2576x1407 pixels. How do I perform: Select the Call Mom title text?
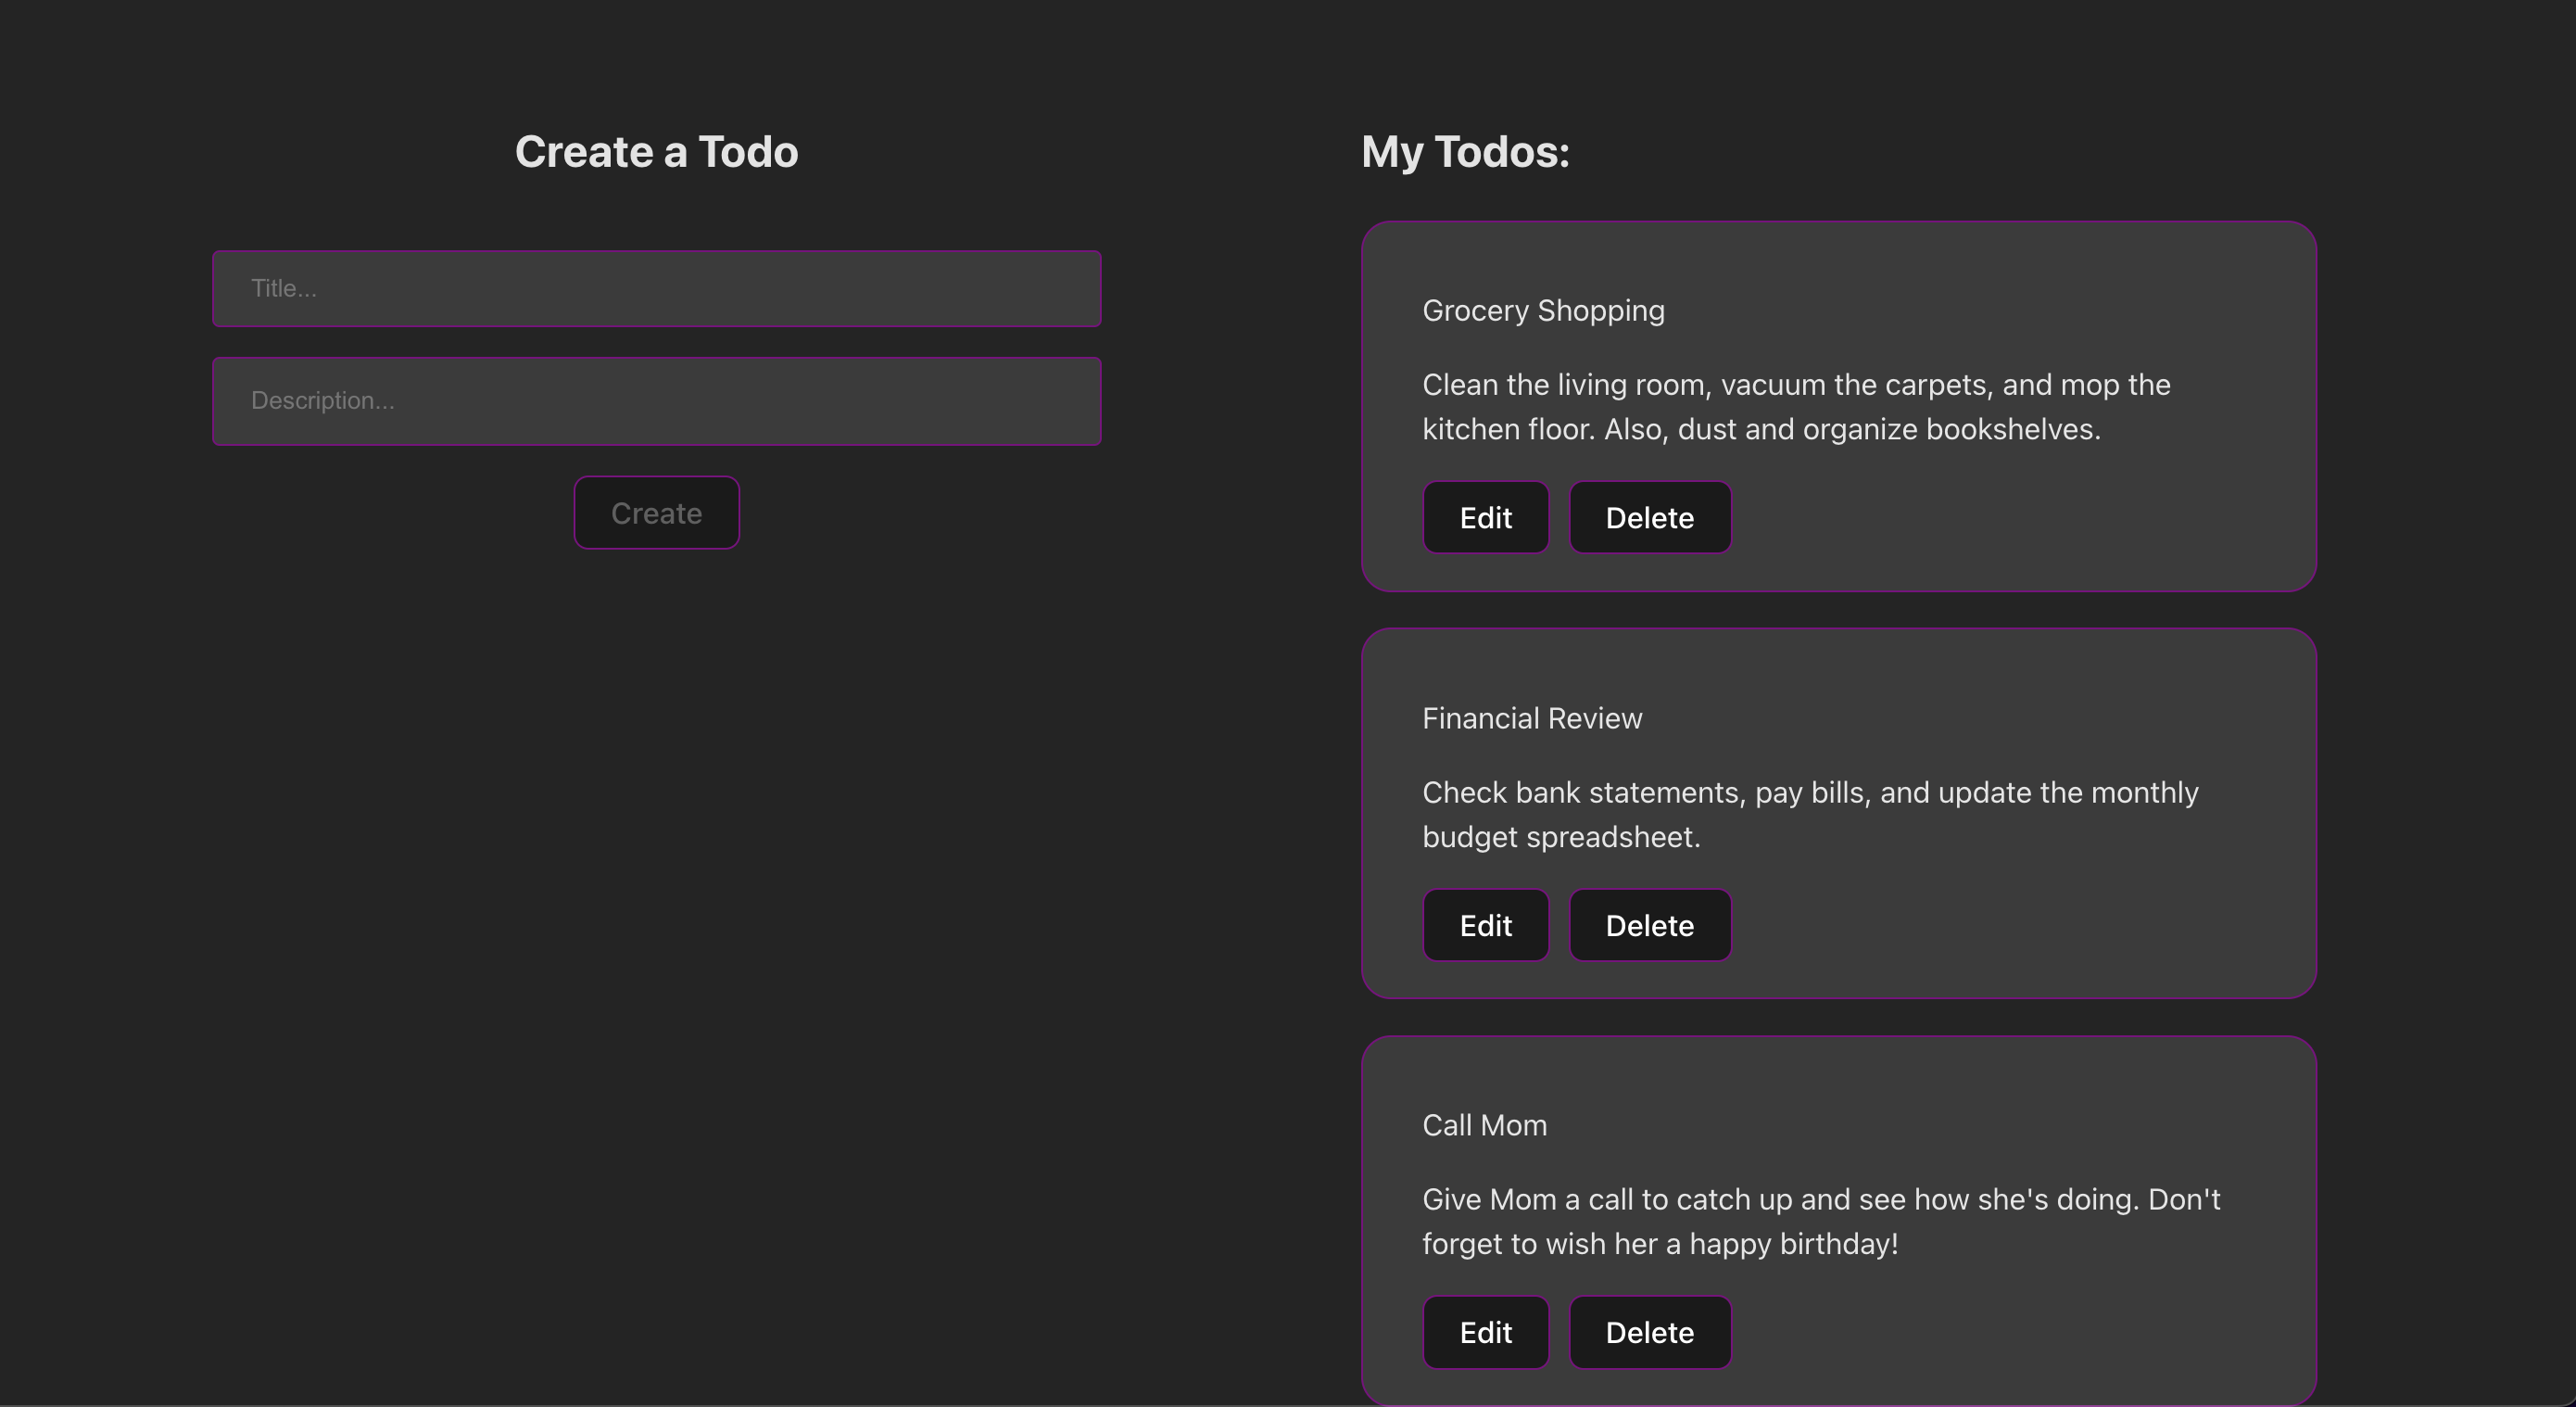(x=1484, y=1125)
